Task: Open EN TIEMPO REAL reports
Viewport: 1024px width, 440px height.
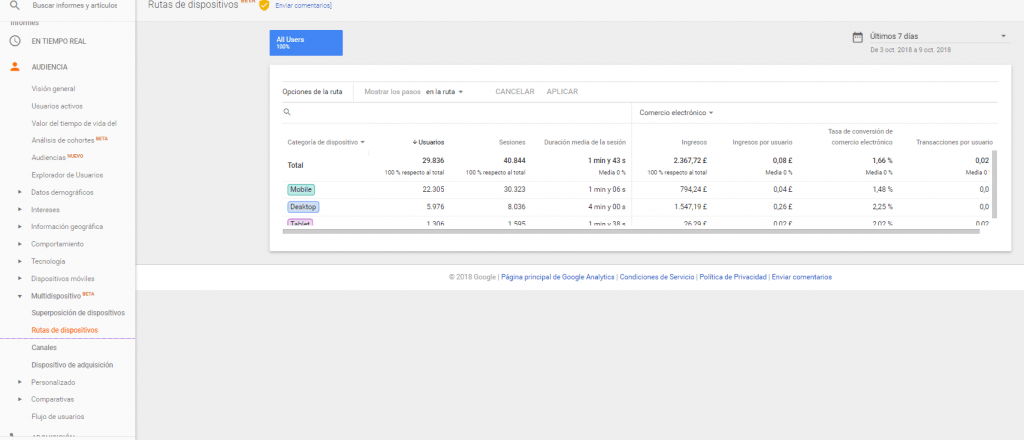Action: coord(59,41)
